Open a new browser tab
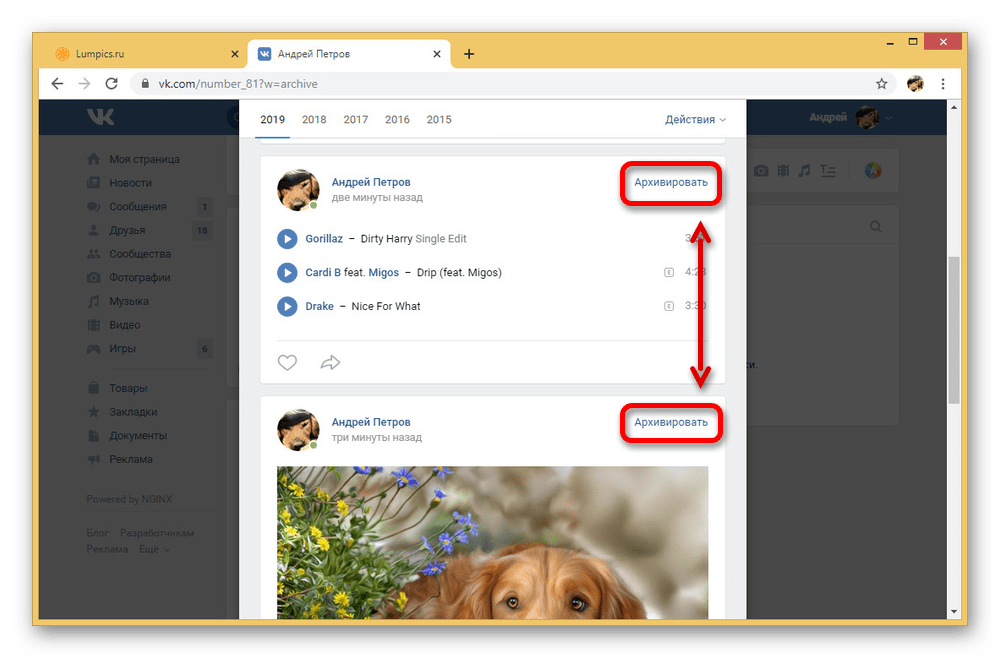The height and width of the screenshot is (658, 1000). [x=469, y=54]
